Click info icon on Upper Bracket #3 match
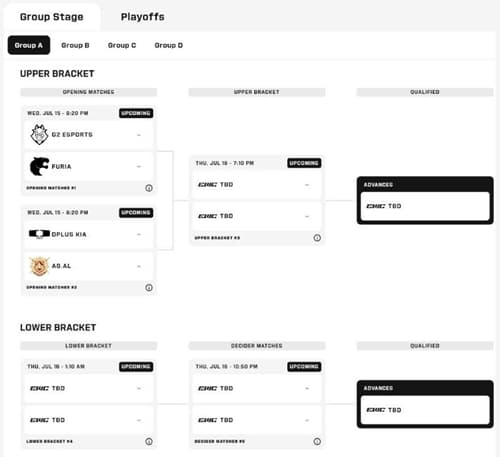 [317, 238]
